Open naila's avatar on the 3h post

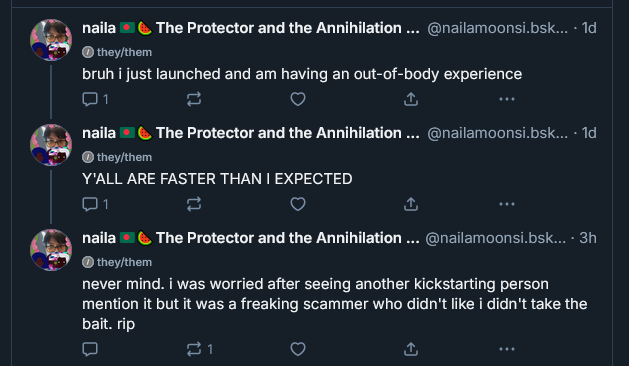coord(51,250)
